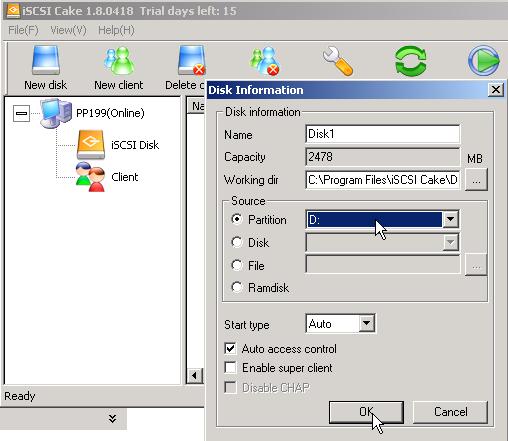Click the OK button
The width and height of the screenshot is (508, 441).
[366, 412]
